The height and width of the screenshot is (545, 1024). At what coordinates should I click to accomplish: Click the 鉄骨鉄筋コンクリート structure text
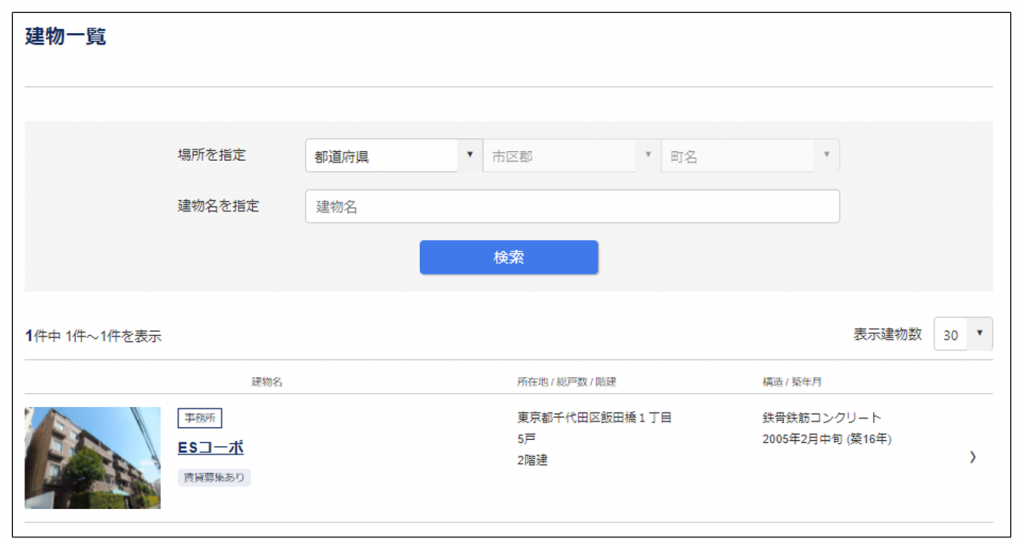(x=821, y=417)
